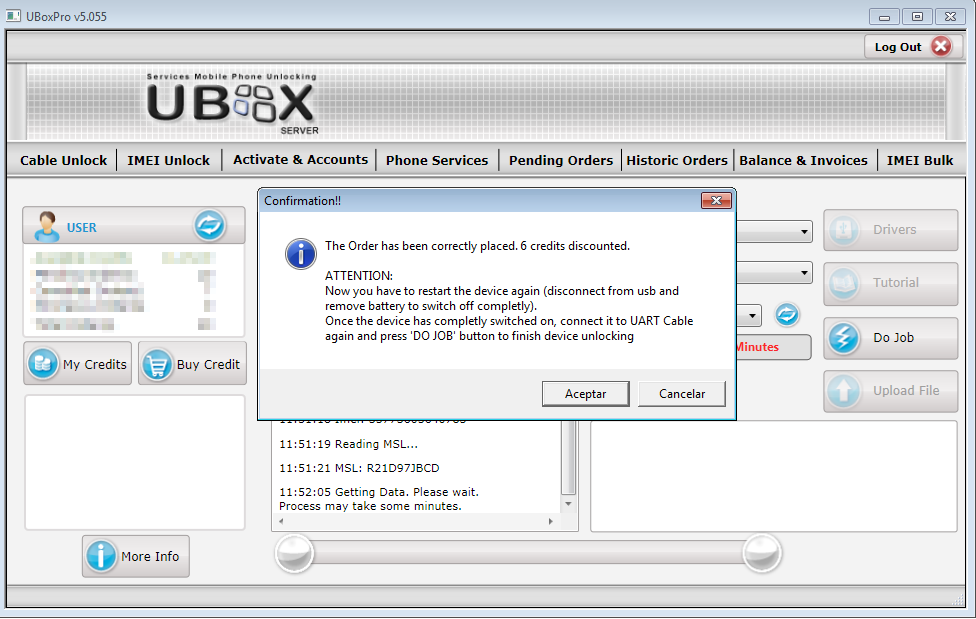The image size is (976, 619).
Task: Click the More Info icon
Action: (x=100, y=556)
